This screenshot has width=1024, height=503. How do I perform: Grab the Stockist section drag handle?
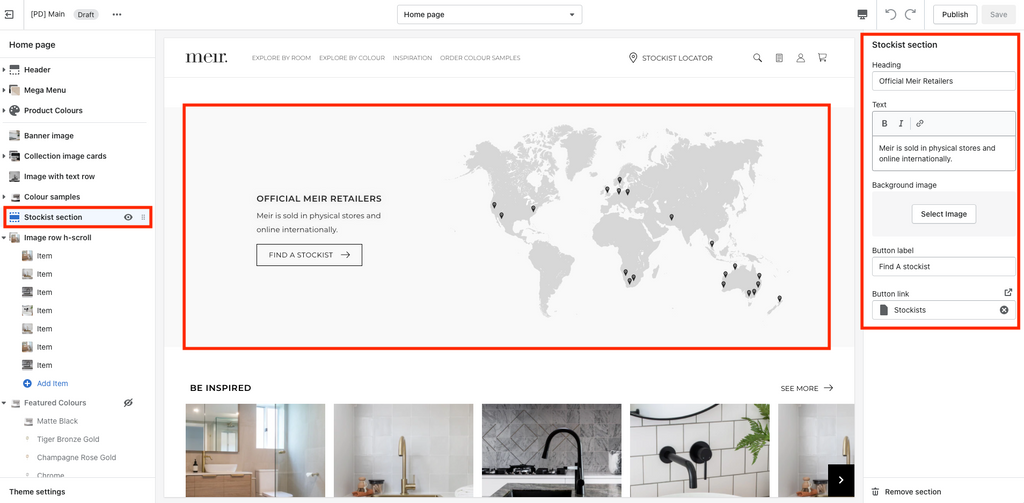pos(144,217)
